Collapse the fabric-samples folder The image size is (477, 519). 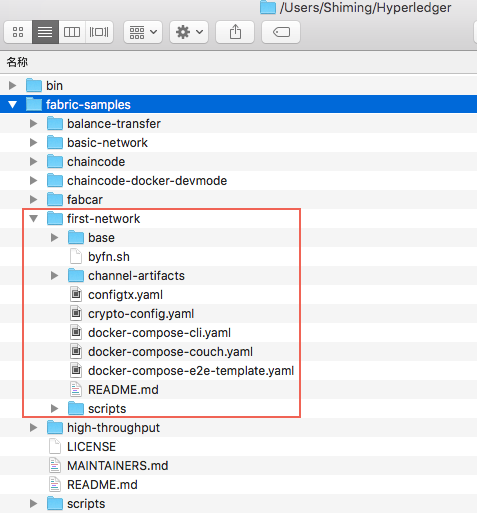(13, 105)
